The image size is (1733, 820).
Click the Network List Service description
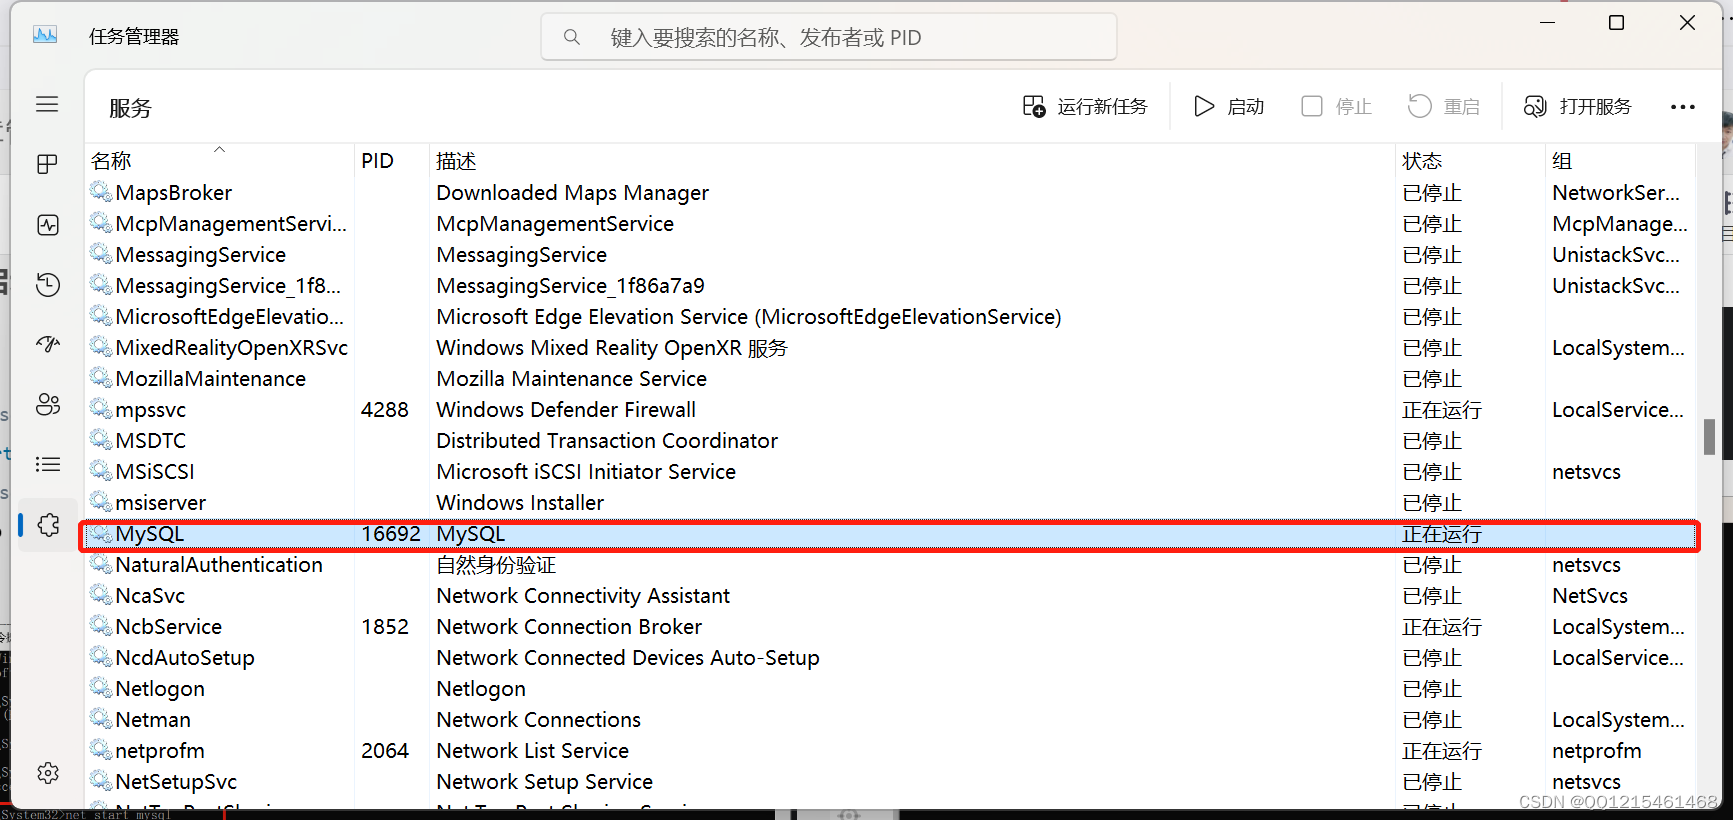(x=533, y=751)
